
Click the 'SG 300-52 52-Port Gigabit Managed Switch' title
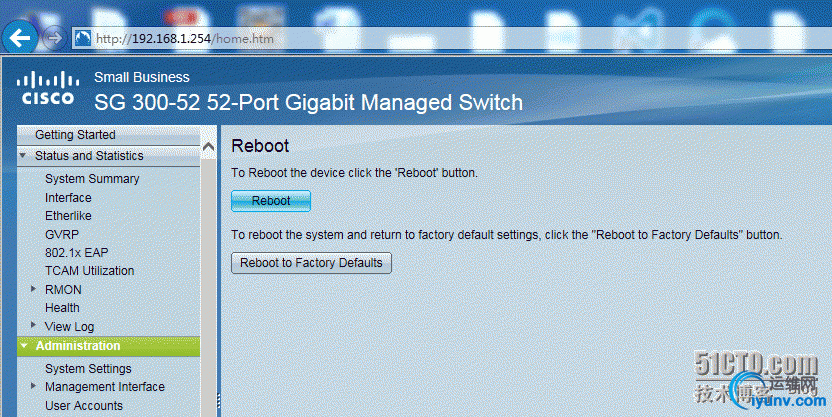(x=308, y=102)
